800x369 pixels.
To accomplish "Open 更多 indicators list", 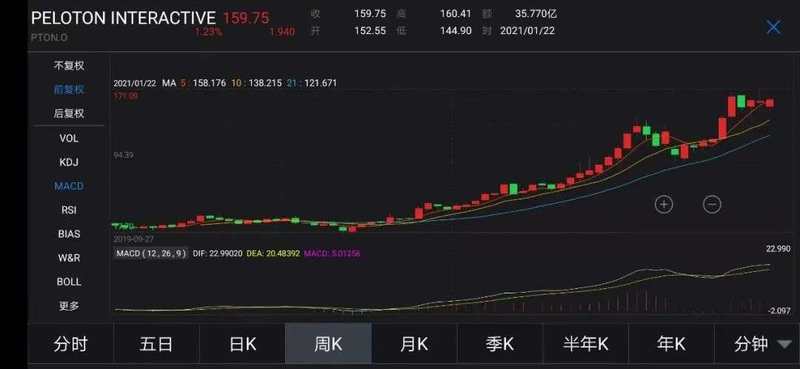I will (69, 306).
